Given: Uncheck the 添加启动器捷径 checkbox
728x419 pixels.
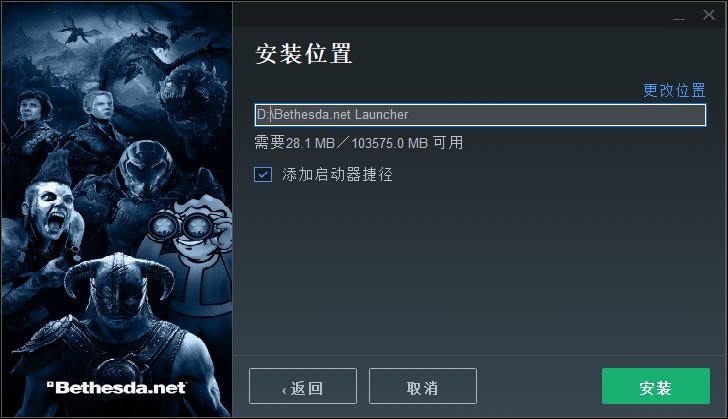Looking at the screenshot, I should pyautogui.click(x=263, y=174).
